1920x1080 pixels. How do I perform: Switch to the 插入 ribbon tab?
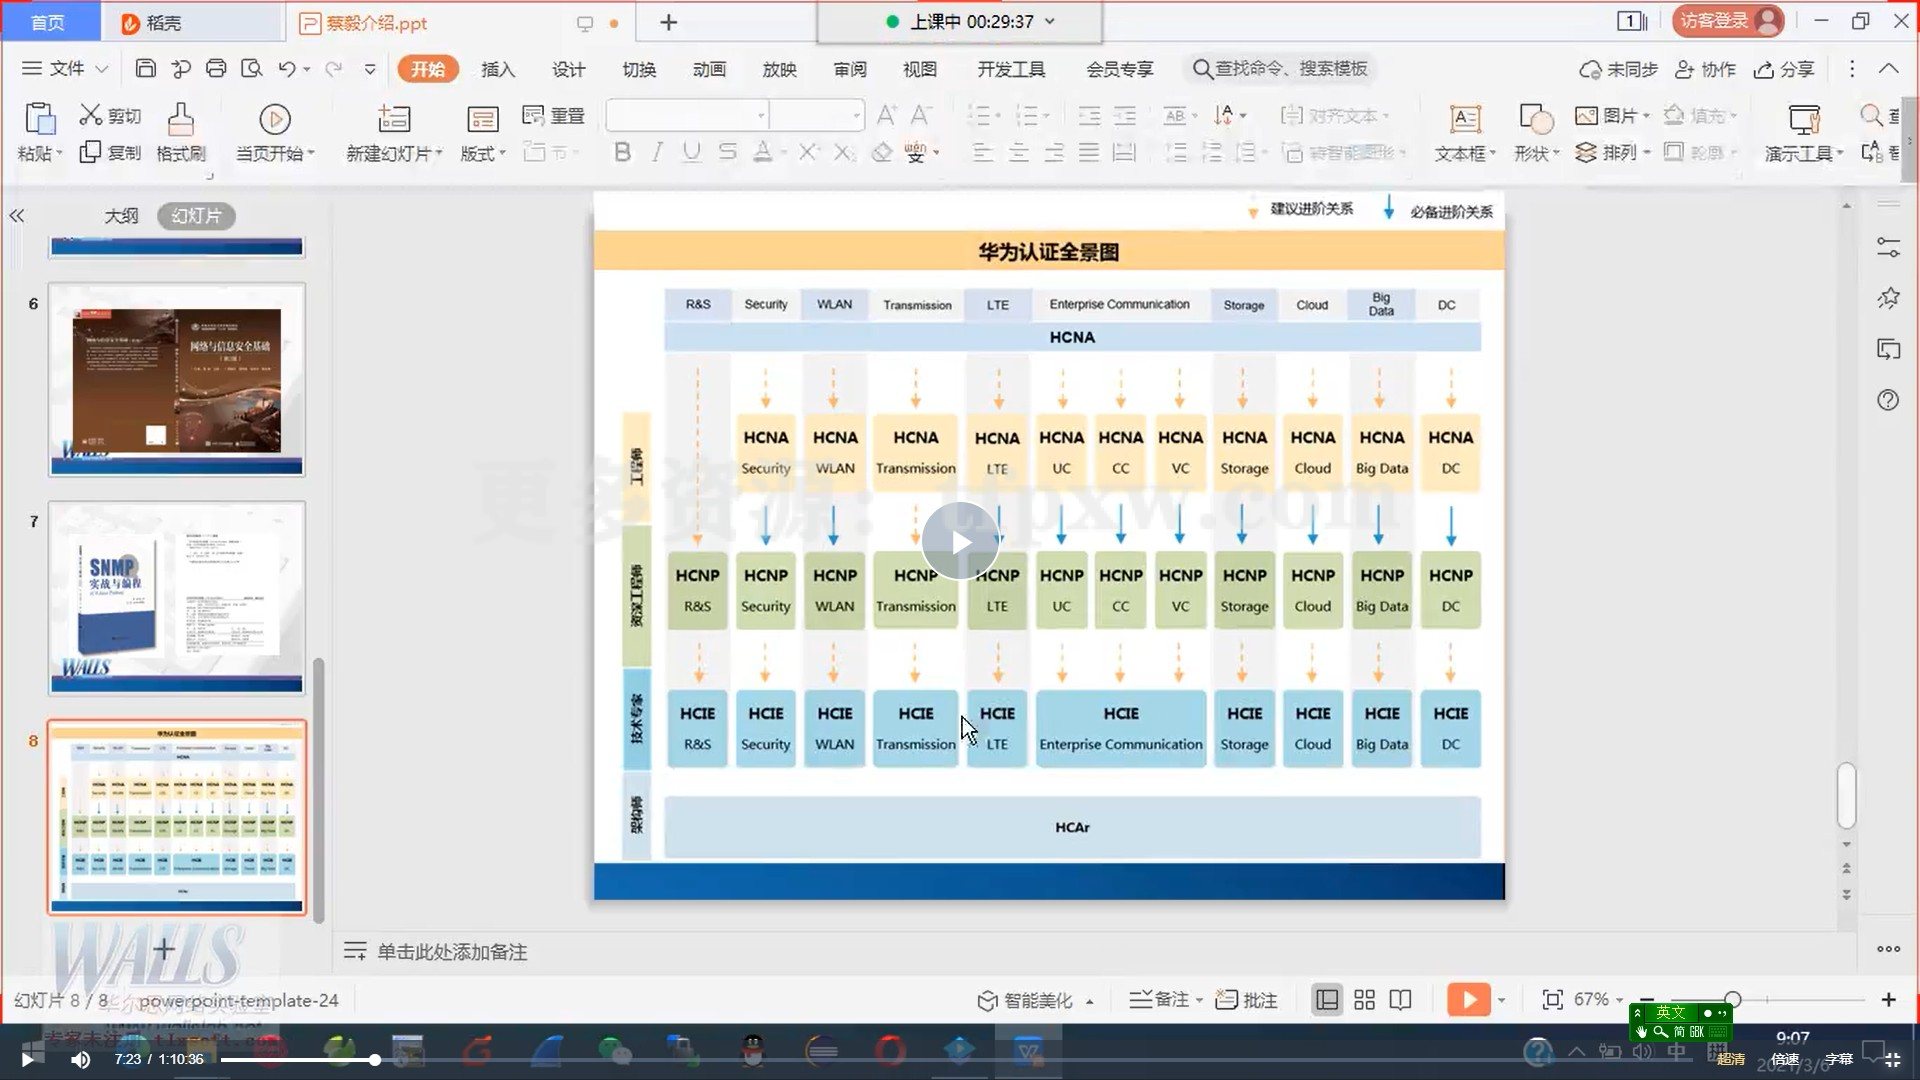coord(497,69)
